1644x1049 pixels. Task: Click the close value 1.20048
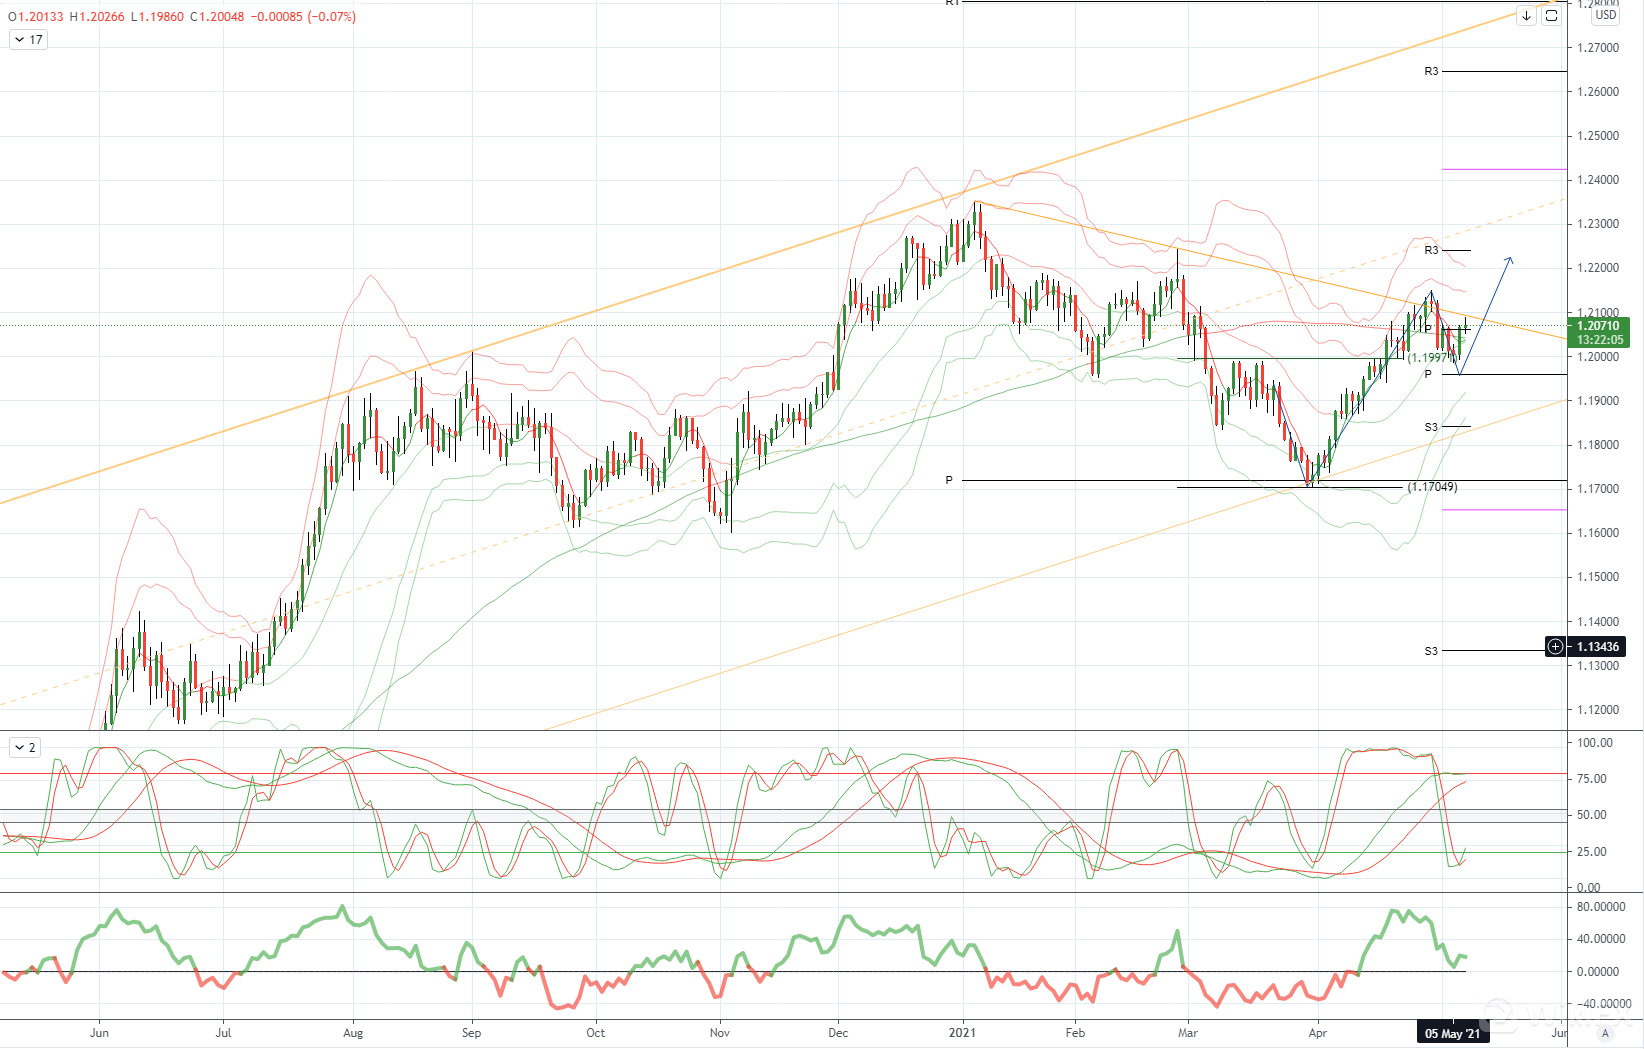click(222, 17)
